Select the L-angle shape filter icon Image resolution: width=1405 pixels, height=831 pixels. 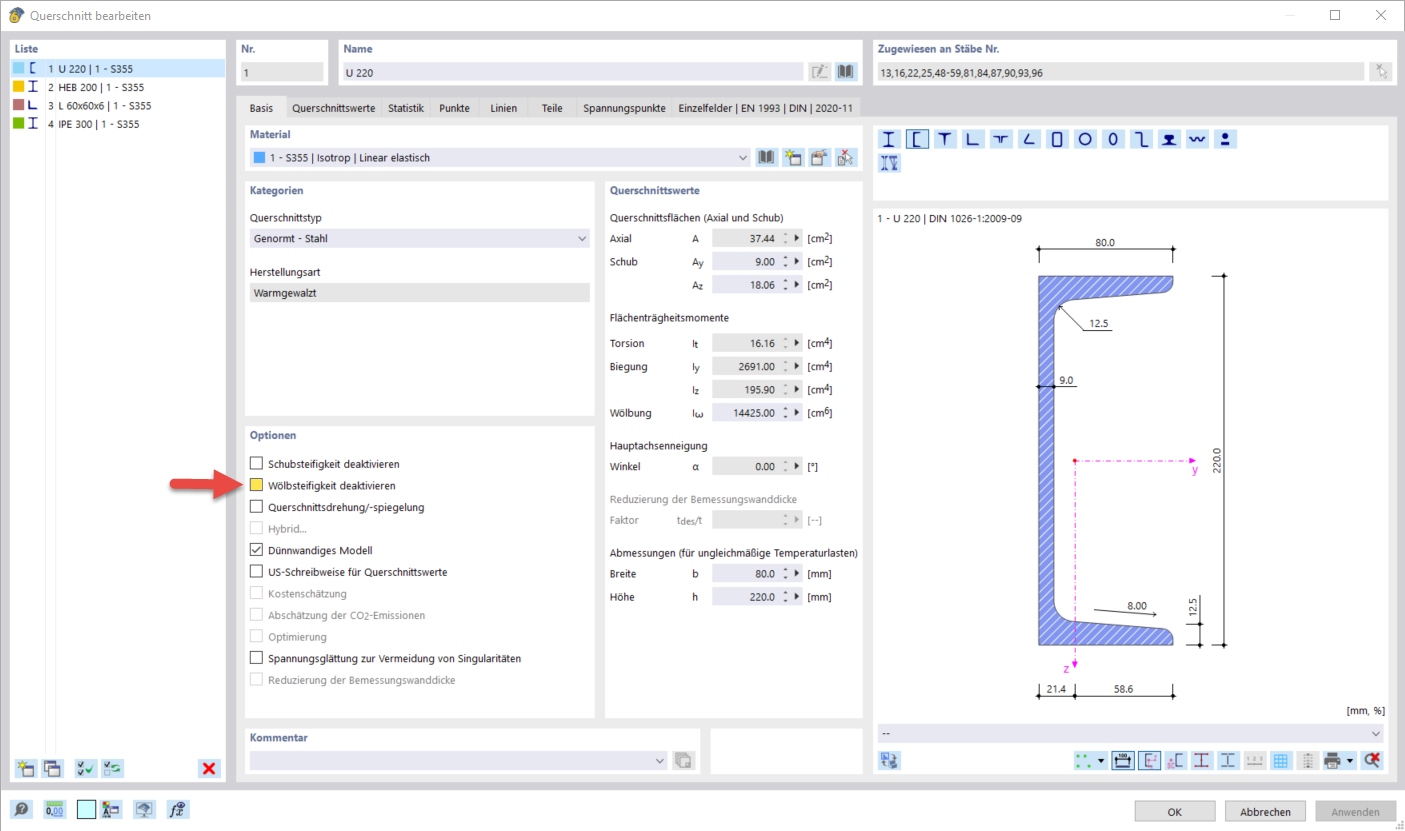(x=972, y=140)
